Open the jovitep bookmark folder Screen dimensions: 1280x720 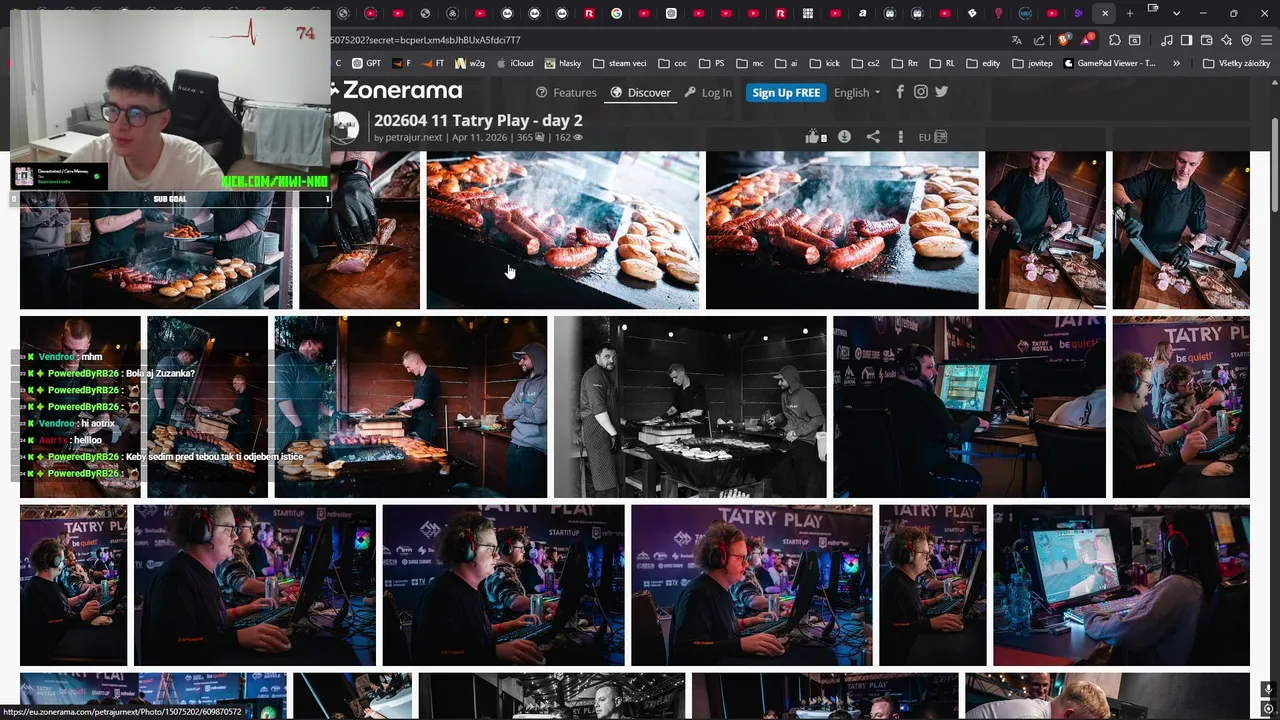tap(1032, 63)
